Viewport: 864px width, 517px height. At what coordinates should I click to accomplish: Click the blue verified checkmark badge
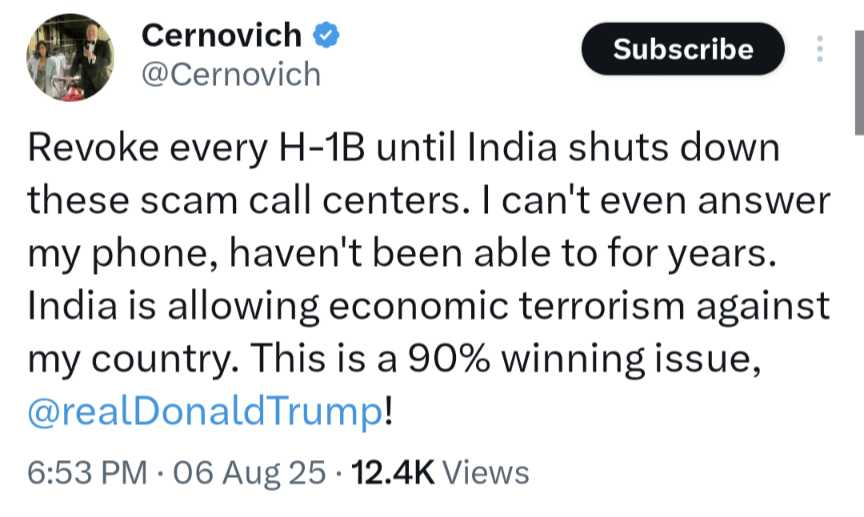[326, 35]
